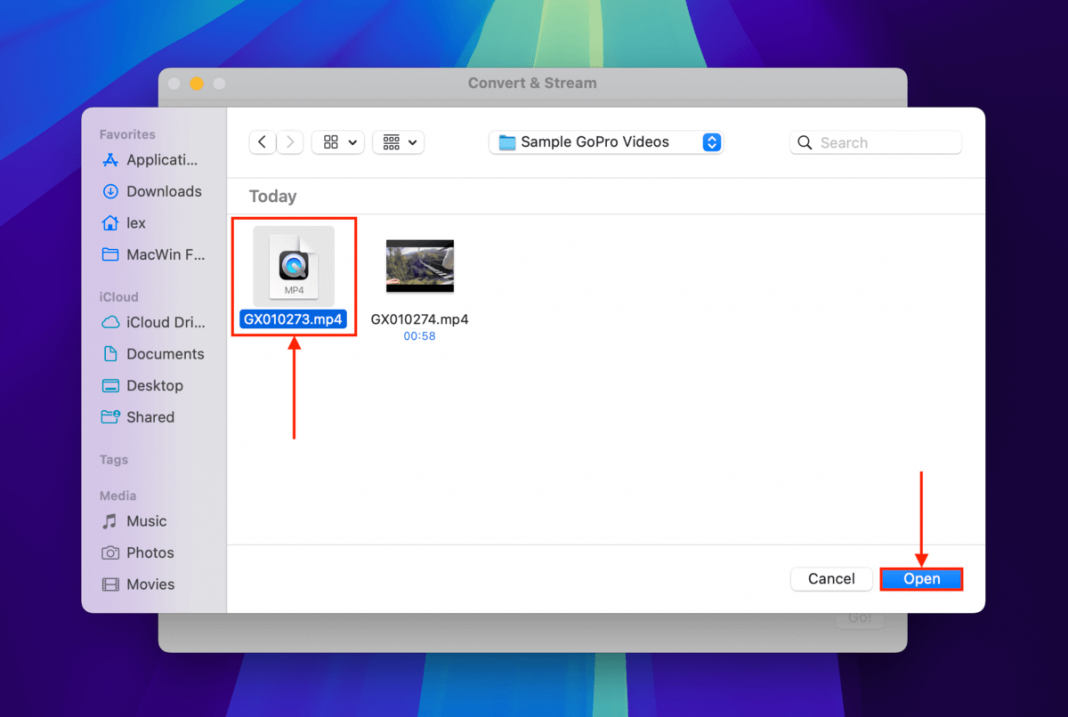Confirm selection with the Open button
This screenshot has height=717, width=1068.
pos(920,578)
